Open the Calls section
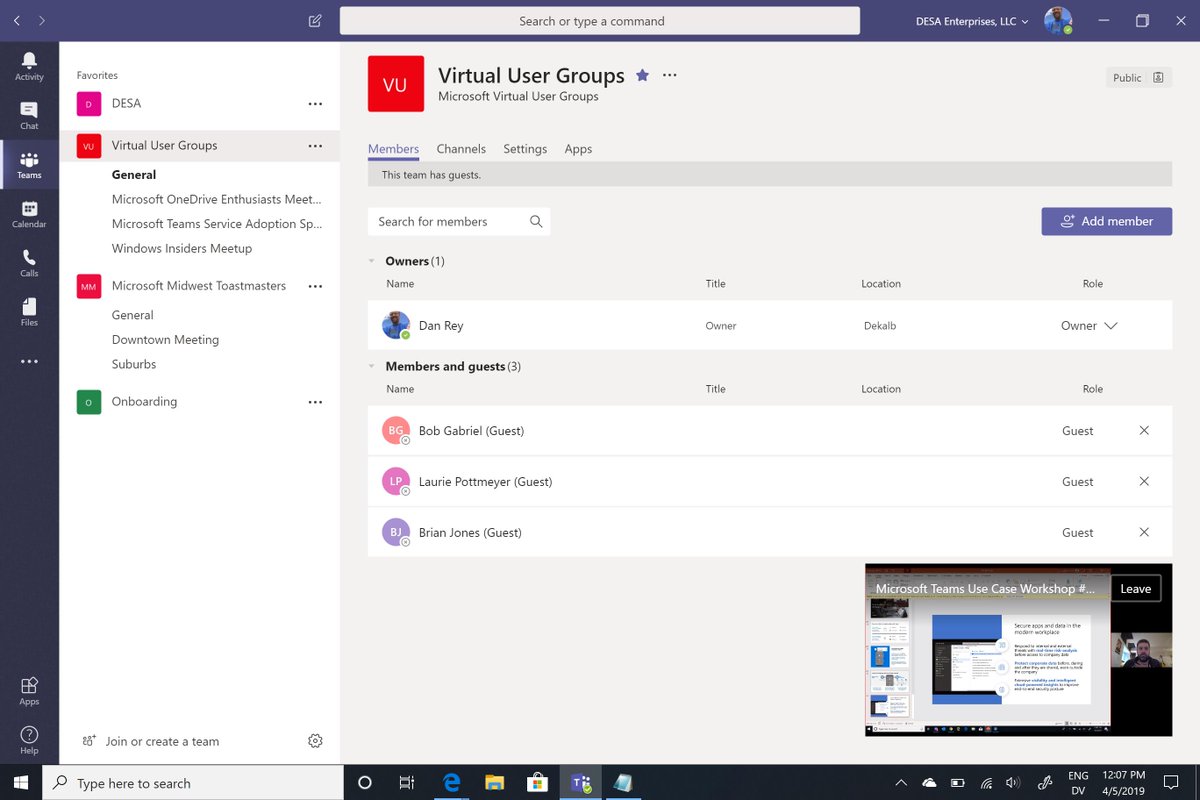The height and width of the screenshot is (800, 1200). click(x=29, y=263)
